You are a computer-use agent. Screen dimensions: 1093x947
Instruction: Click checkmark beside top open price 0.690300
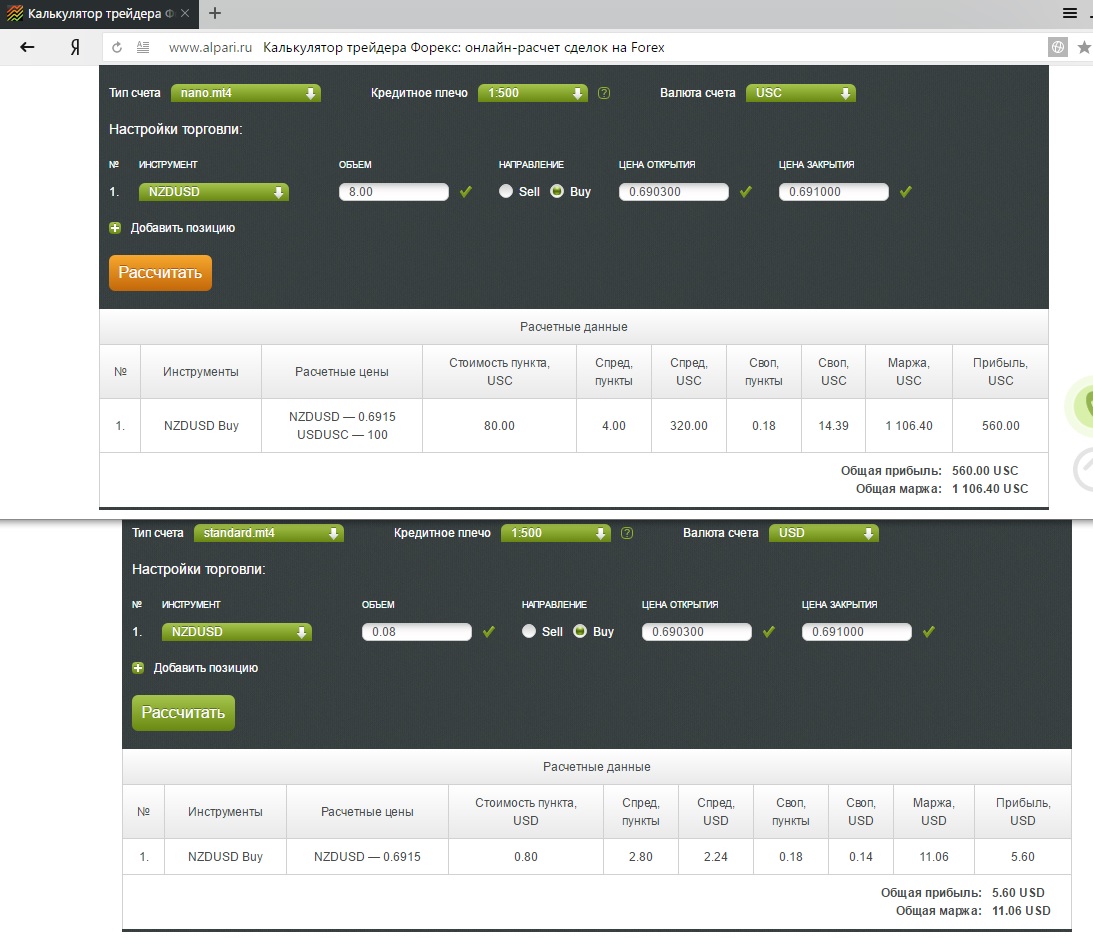coord(746,192)
